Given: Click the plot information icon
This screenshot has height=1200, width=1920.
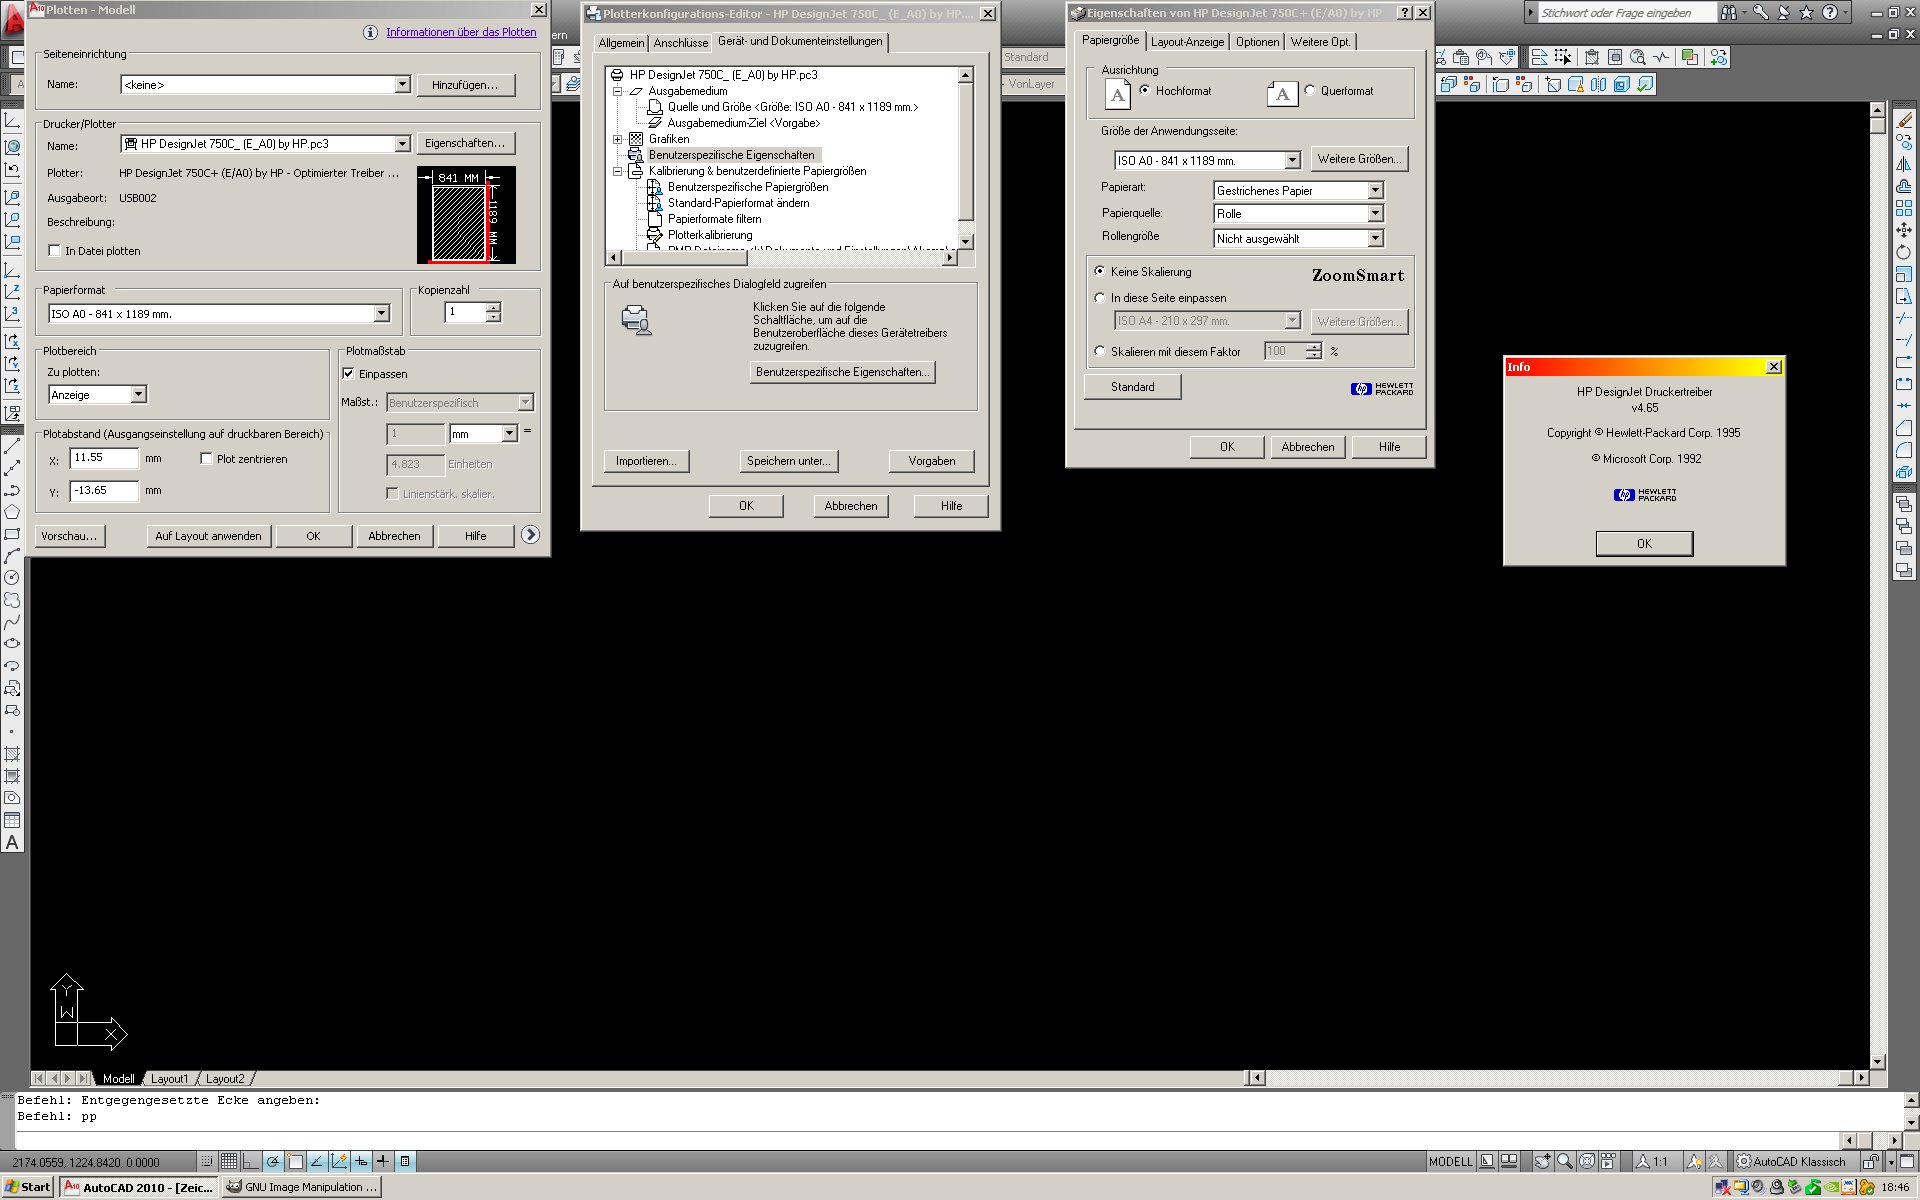Looking at the screenshot, I should coord(370,32).
